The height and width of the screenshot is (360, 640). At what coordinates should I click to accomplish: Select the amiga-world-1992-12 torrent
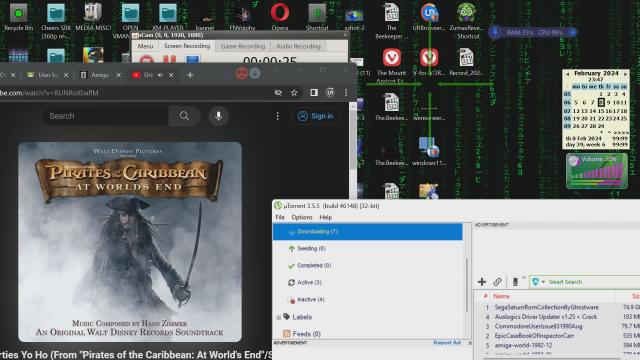(x=523, y=345)
